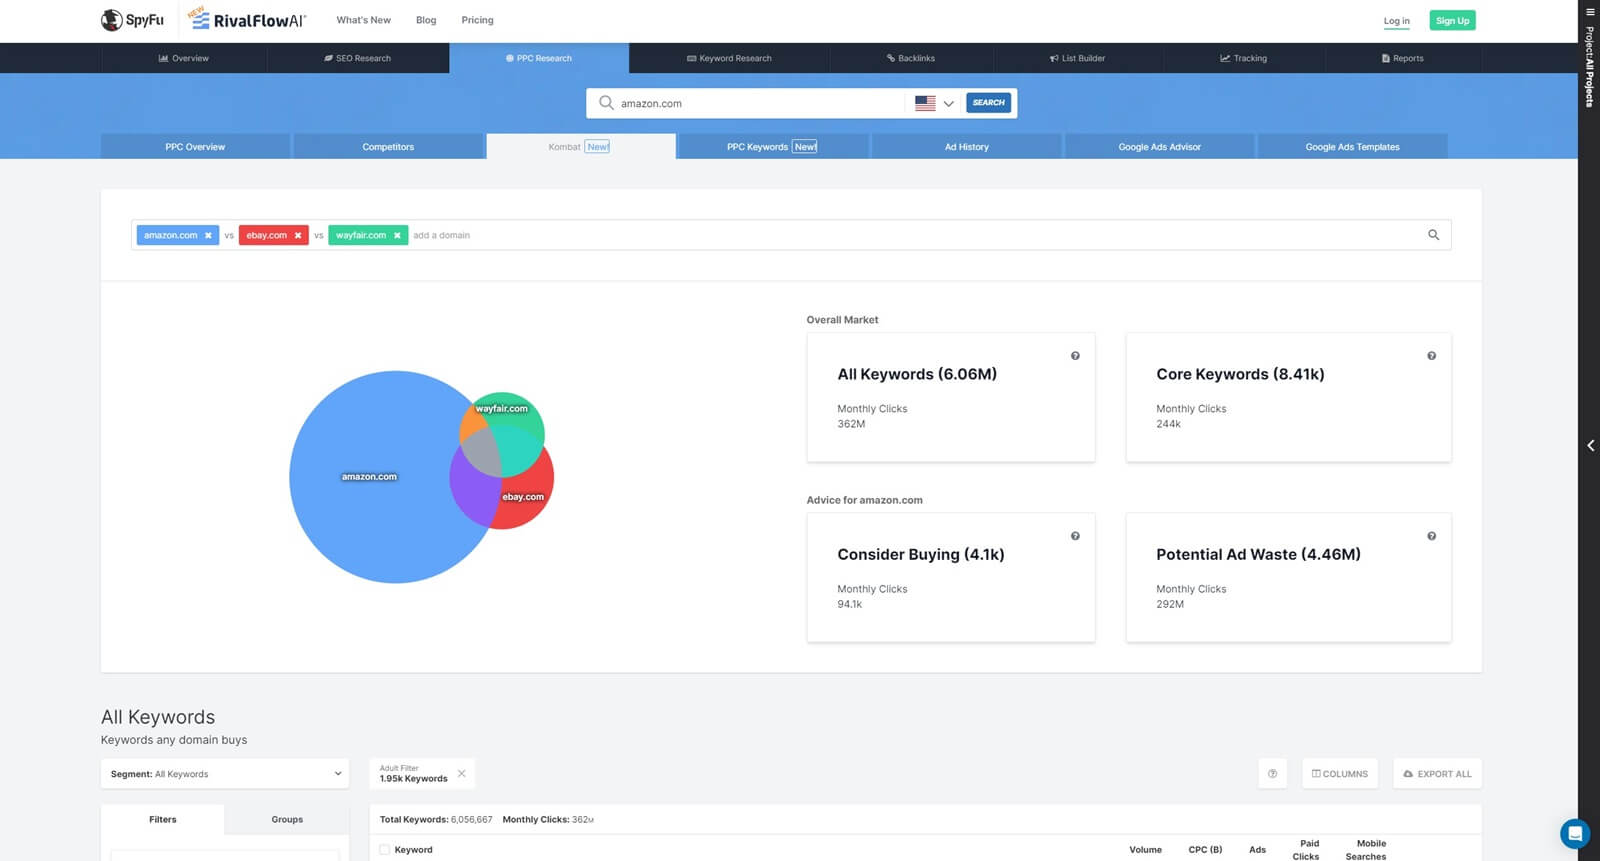The image size is (1600, 861).
Task: Toggle the select-all Keyword checkbox
Action: tap(384, 850)
